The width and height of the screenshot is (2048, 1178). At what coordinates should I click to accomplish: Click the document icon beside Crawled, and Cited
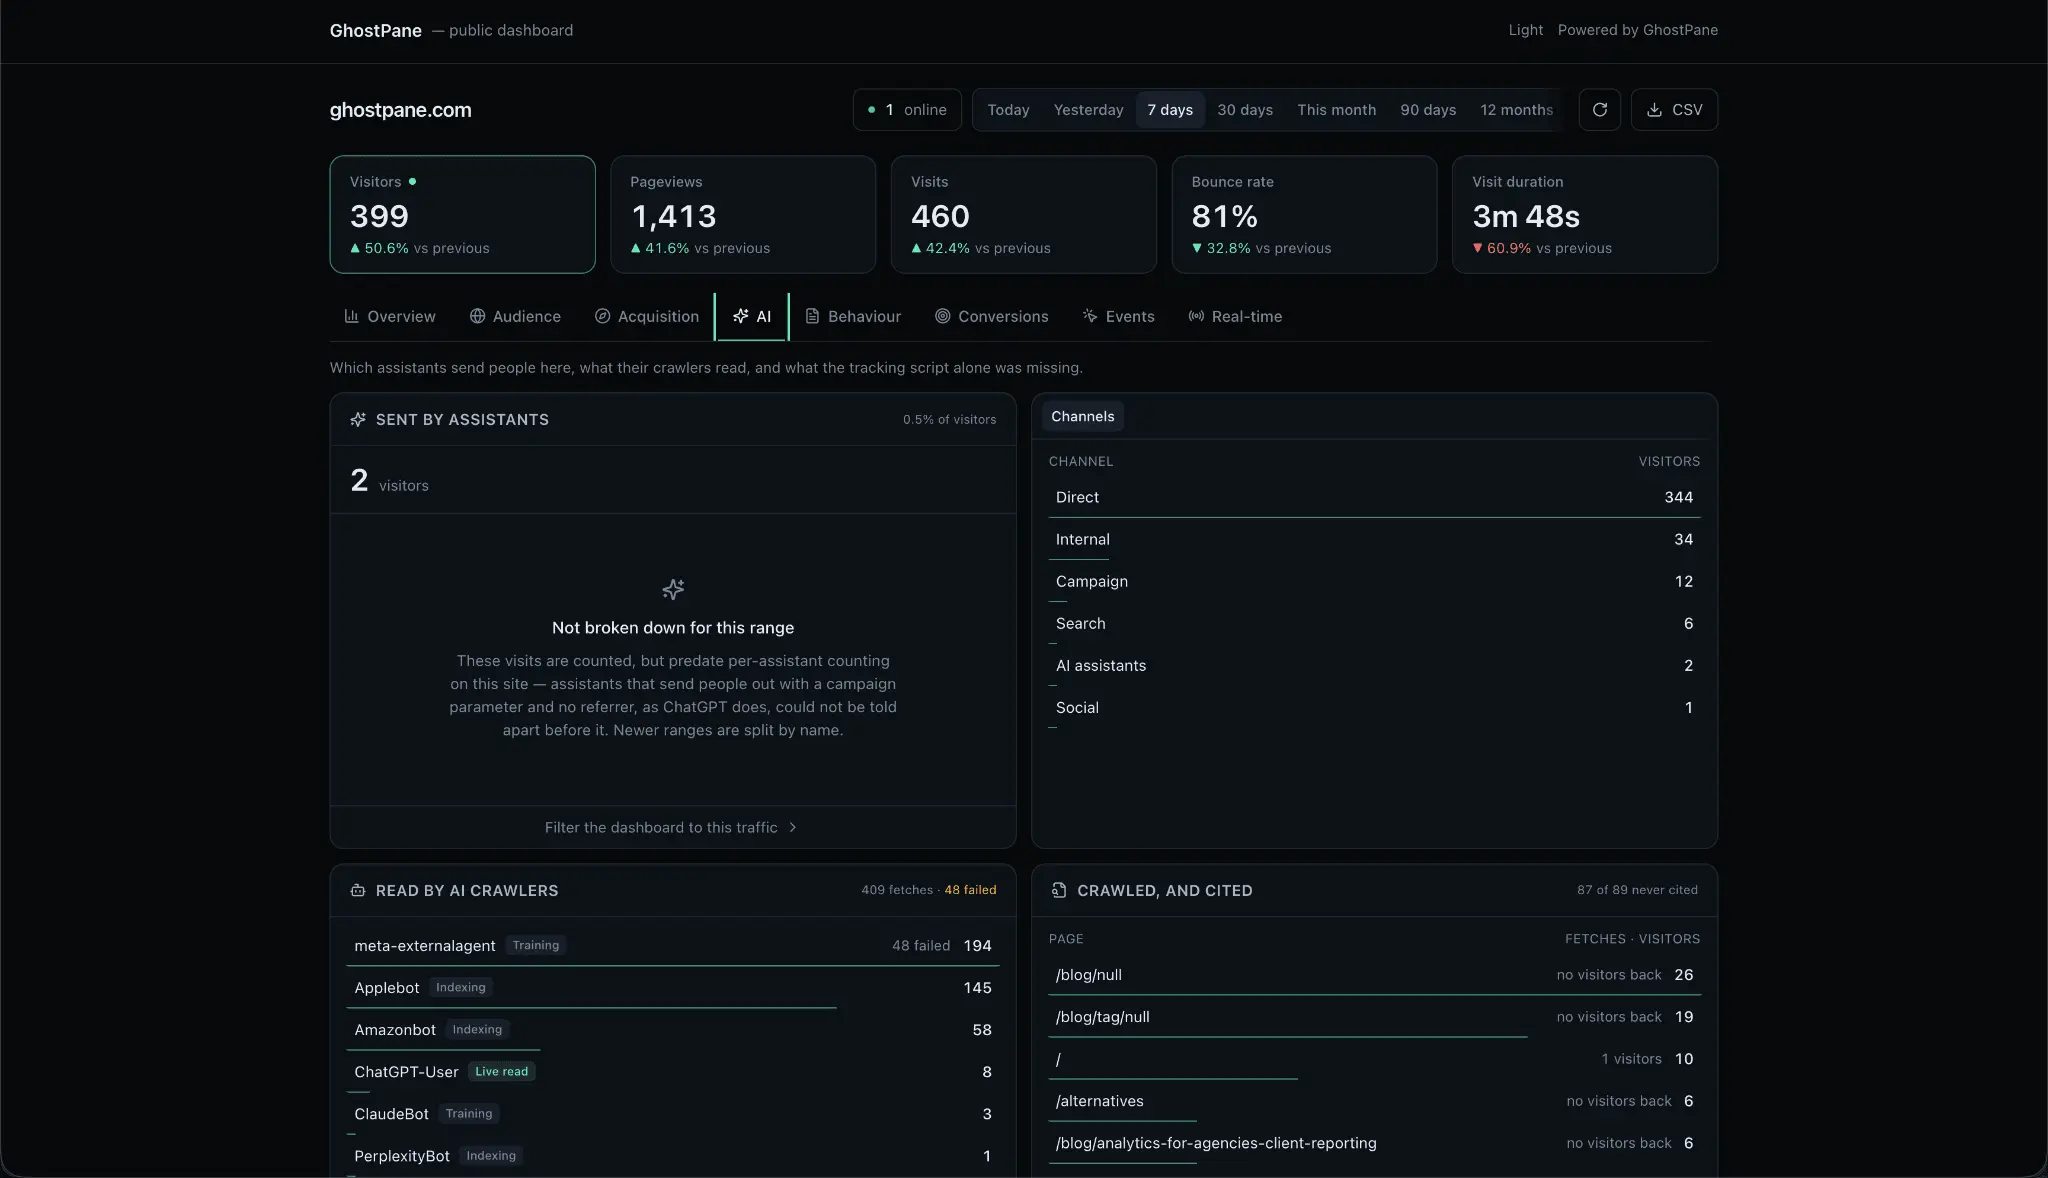[1059, 890]
